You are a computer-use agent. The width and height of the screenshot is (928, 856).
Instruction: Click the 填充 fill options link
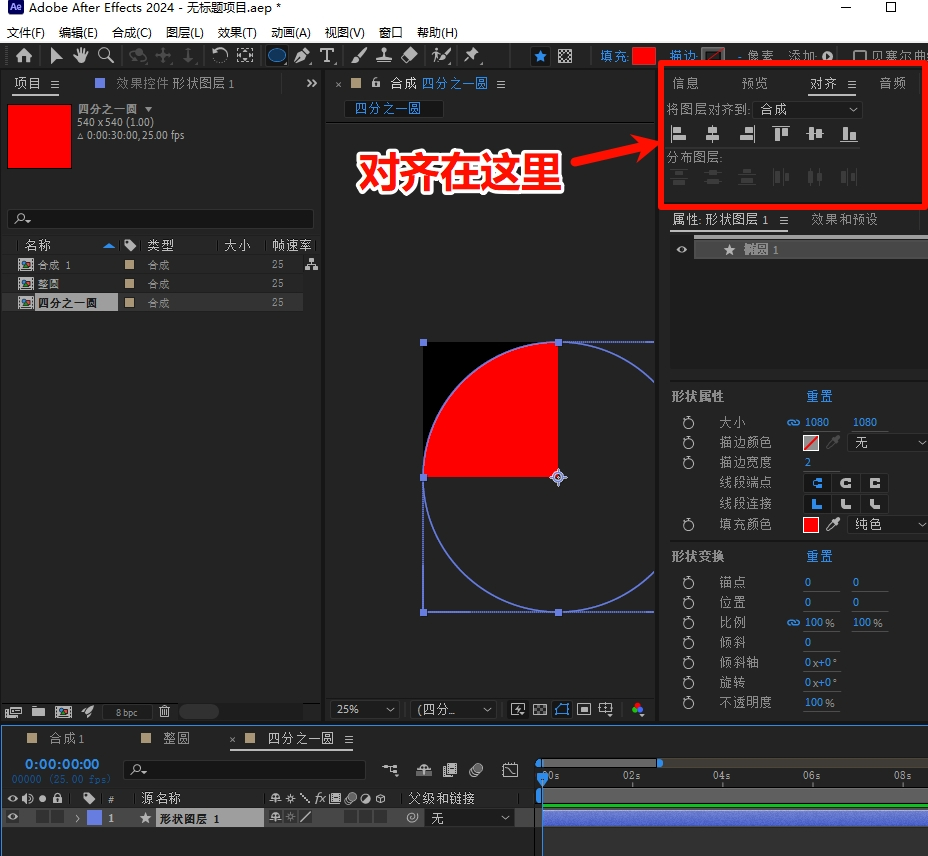click(x=614, y=56)
